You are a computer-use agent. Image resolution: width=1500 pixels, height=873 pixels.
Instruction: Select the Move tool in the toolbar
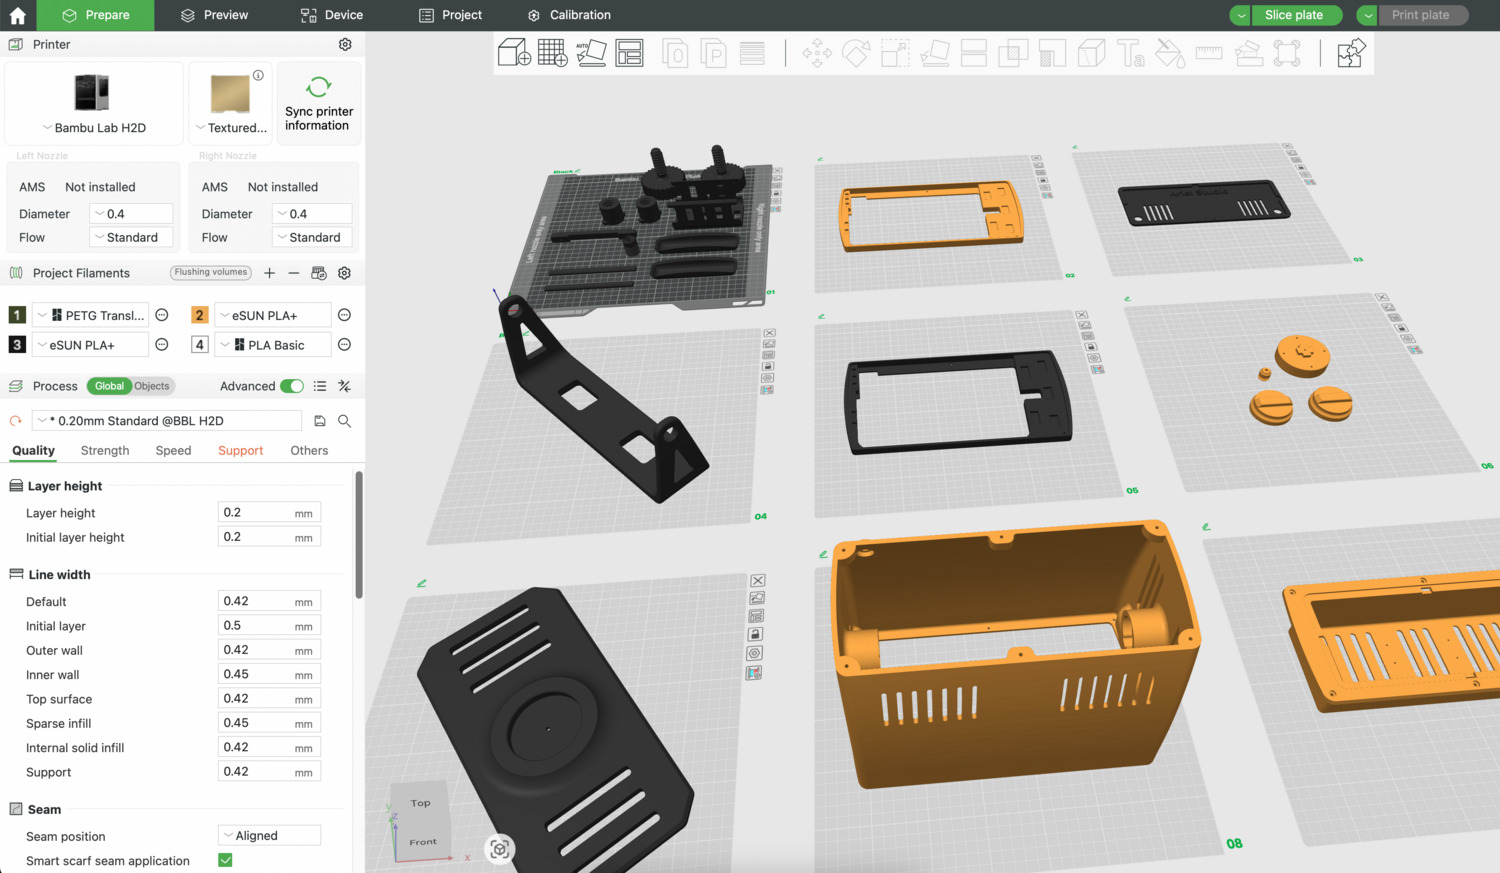[818, 52]
